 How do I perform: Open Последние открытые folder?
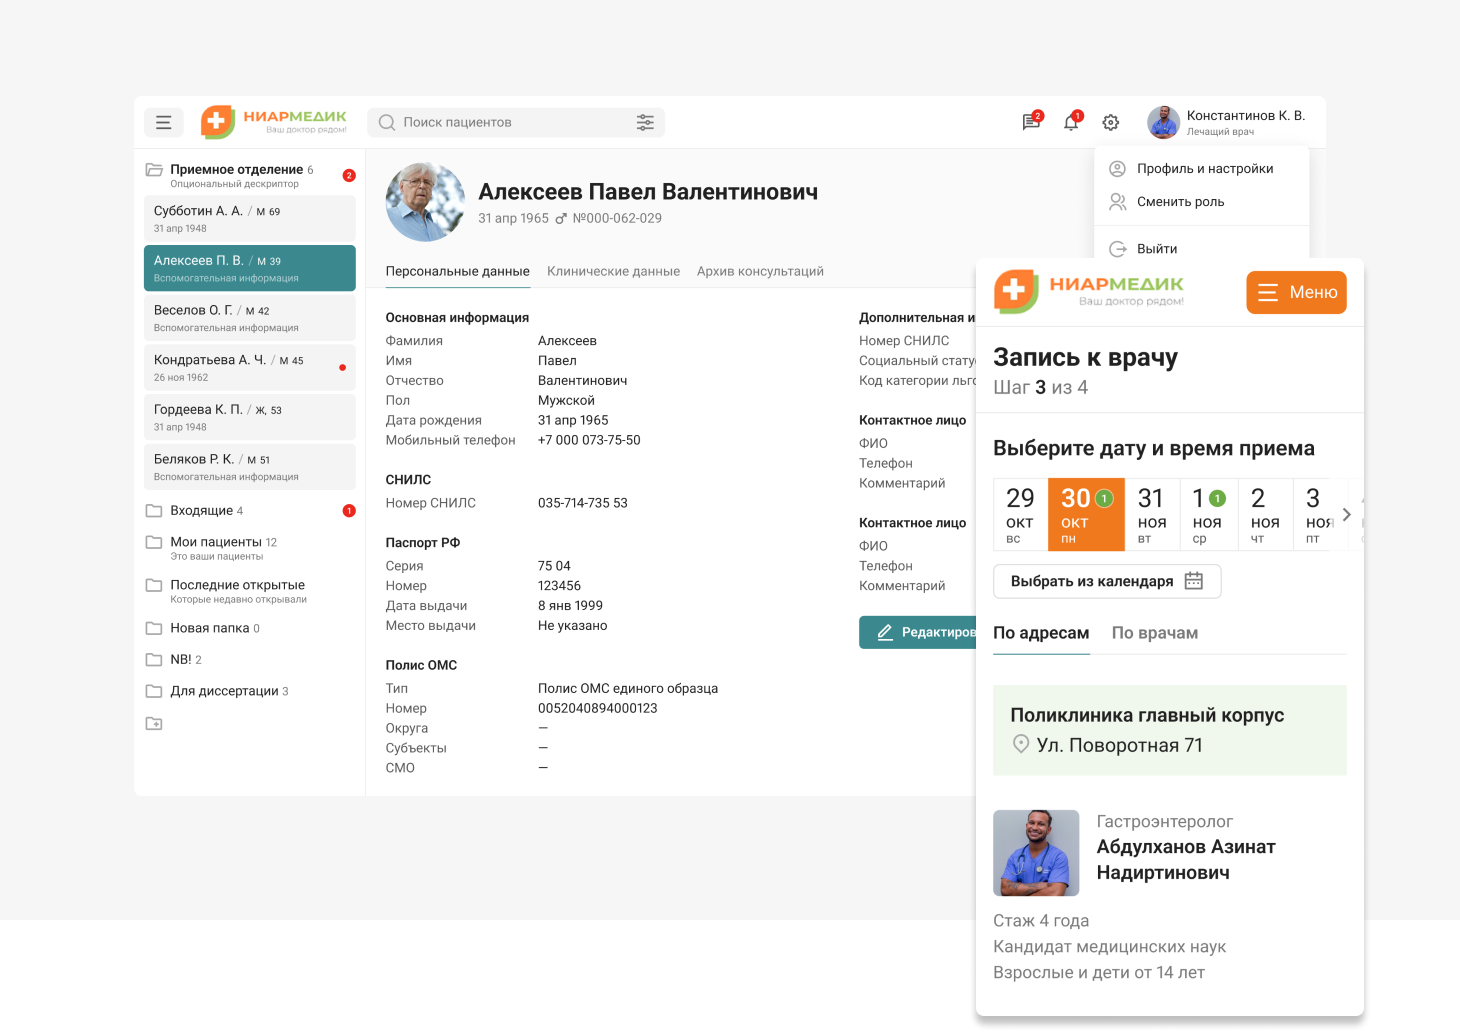tap(250, 591)
